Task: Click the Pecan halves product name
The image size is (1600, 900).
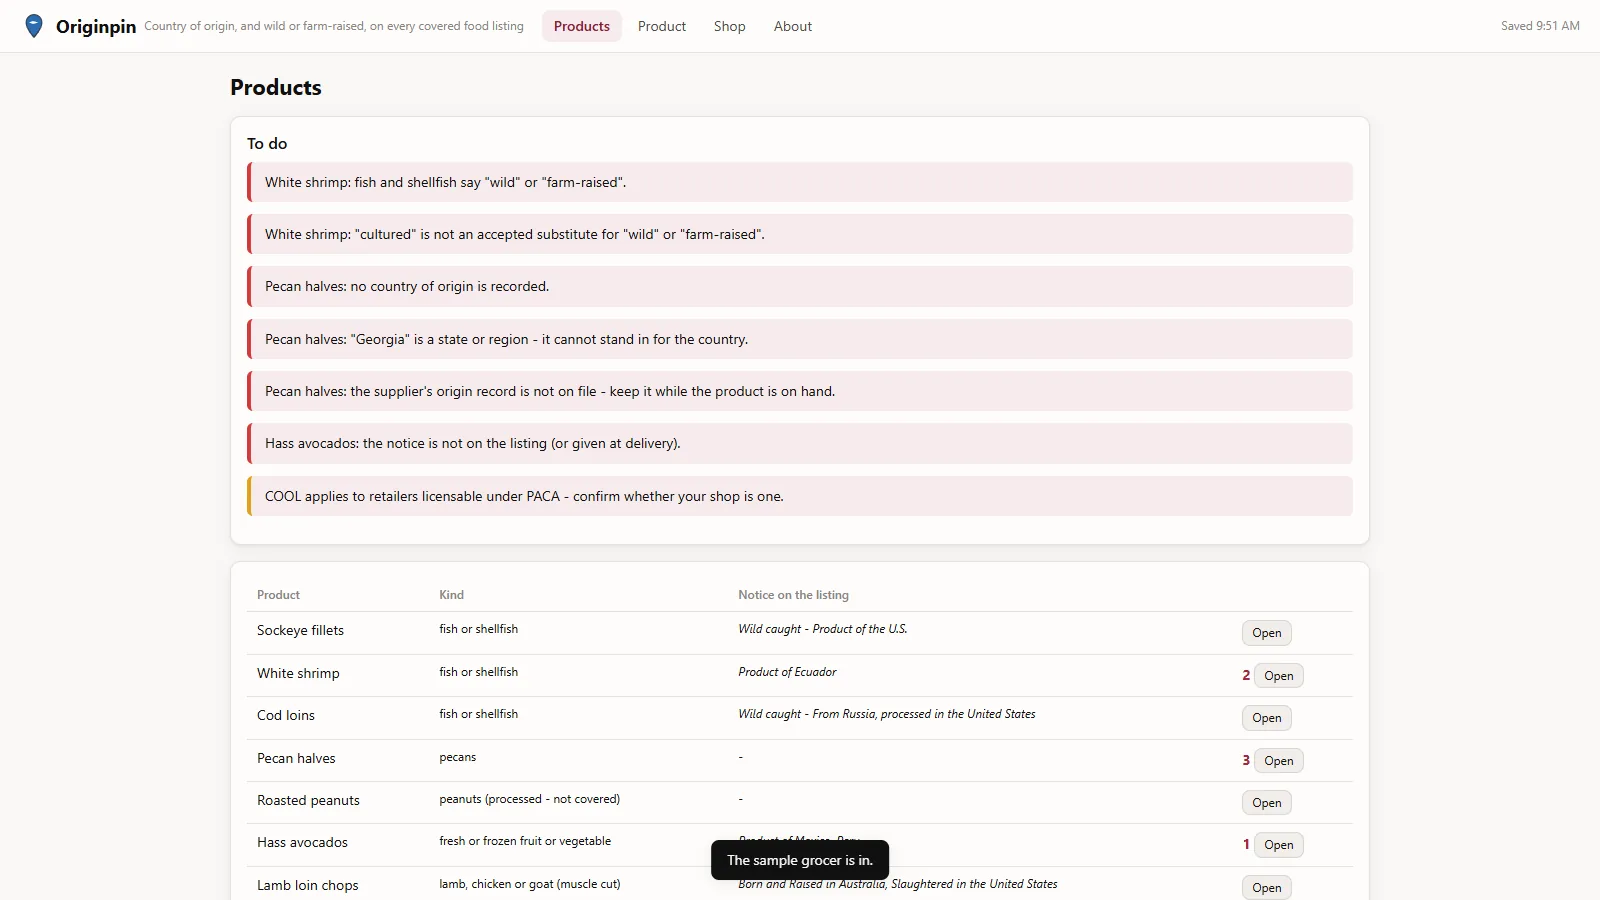Action: pos(296,758)
